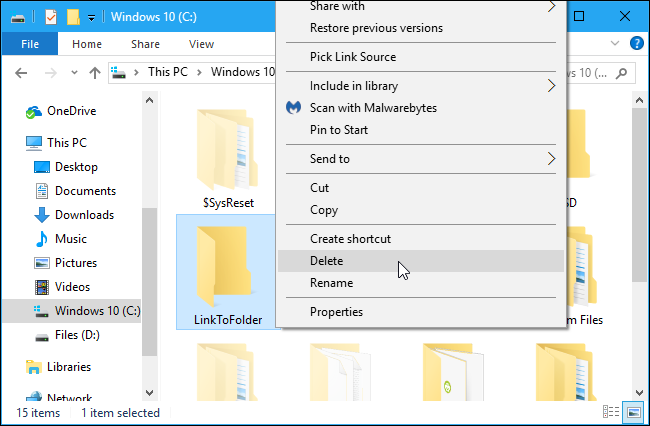Click Properties in the context menu
The image size is (650, 426).
click(336, 312)
